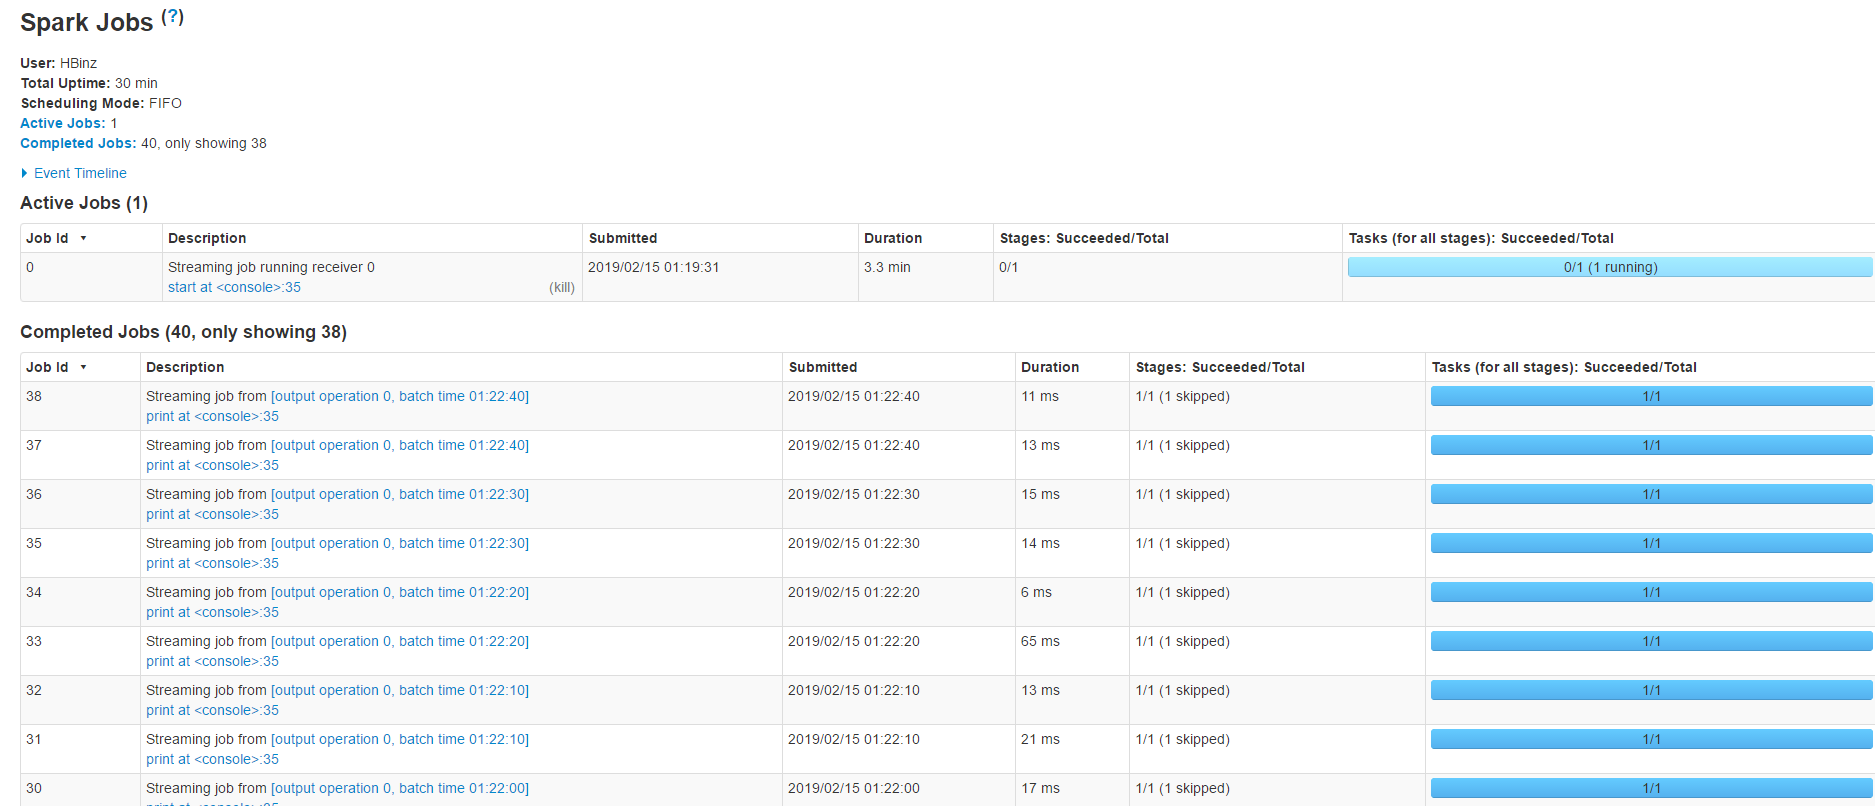The image size is (1875, 806).
Task: Click the 1/1 task progress bar for job 31
Action: 1652,739
